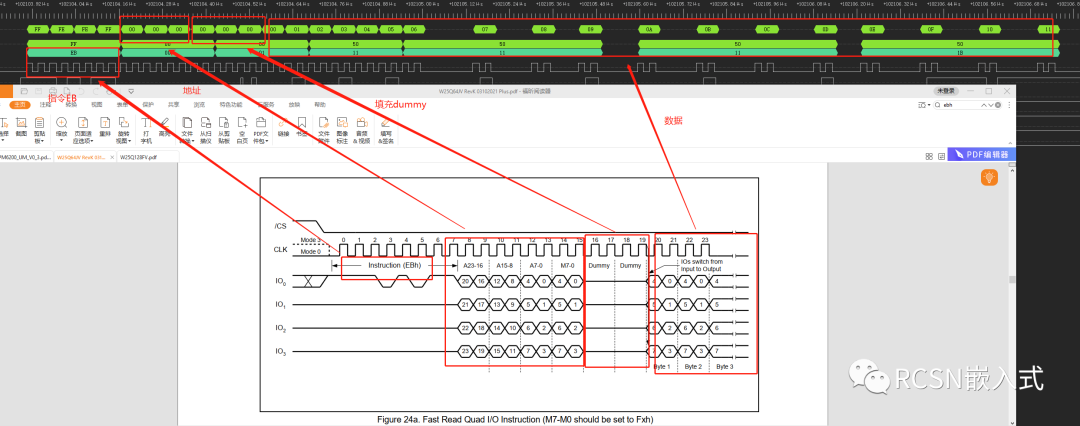
Task: Choose the 高亮 highlight tool
Action: (x=164, y=127)
